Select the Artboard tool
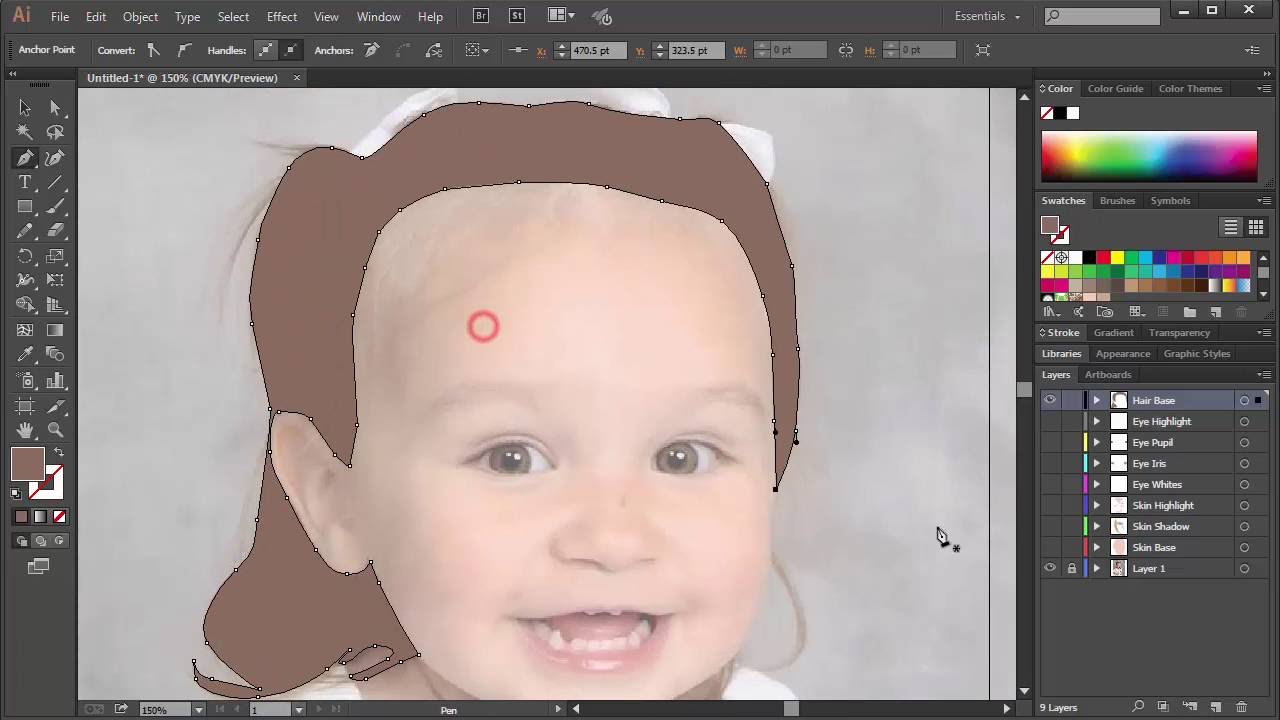Image resolution: width=1280 pixels, height=720 pixels. 25,406
